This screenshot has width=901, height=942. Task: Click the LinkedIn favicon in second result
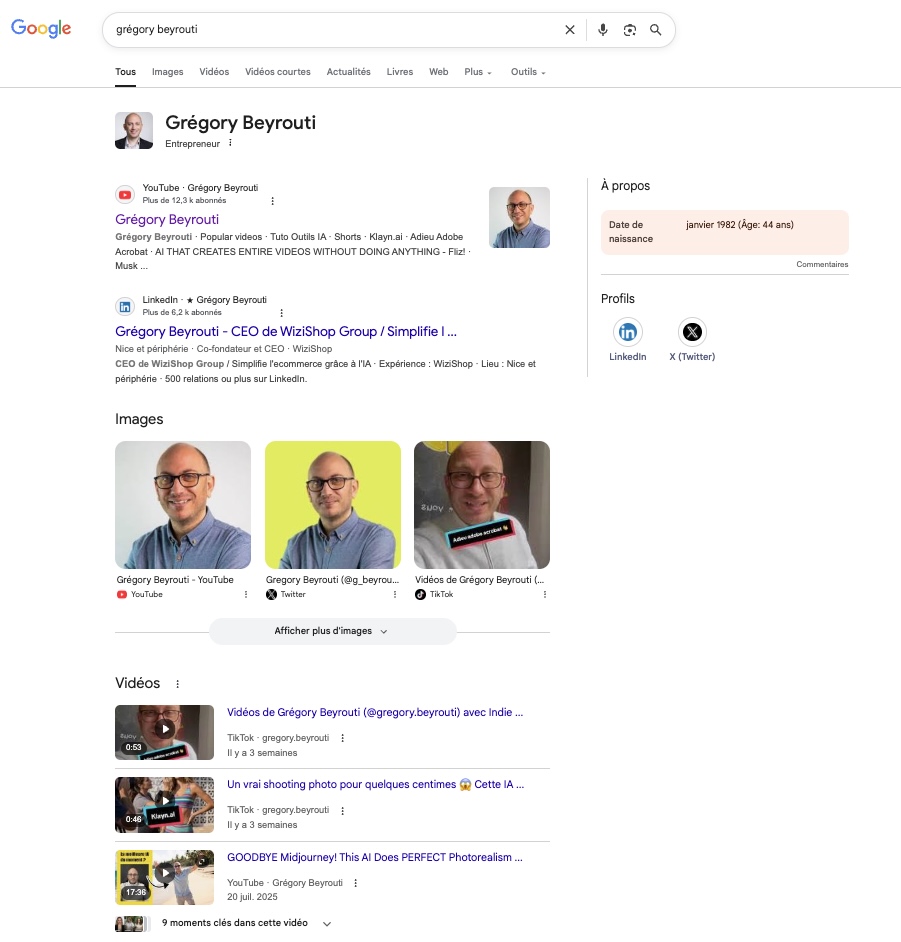pyautogui.click(x=125, y=306)
